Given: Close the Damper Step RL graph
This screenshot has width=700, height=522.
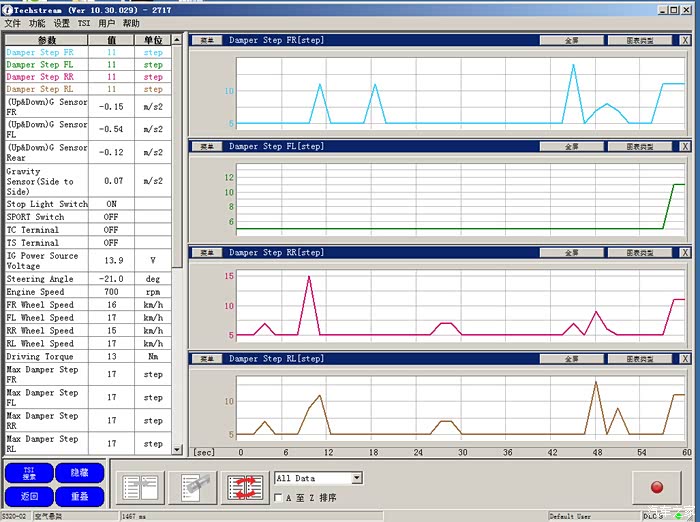Looking at the screenshot, I should 685,358.
